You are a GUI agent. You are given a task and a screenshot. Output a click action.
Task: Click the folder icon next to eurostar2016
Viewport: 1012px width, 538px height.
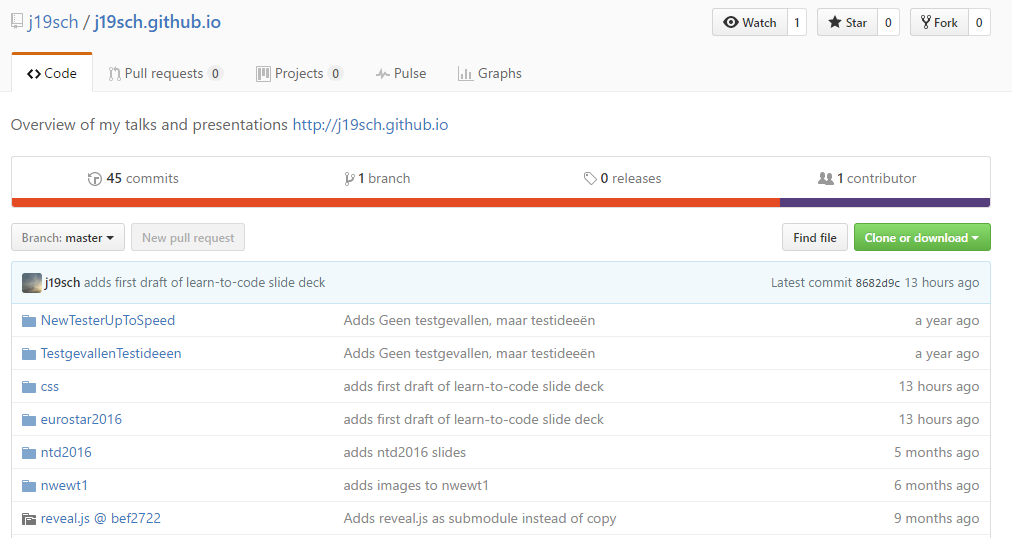tap(28, 420)
